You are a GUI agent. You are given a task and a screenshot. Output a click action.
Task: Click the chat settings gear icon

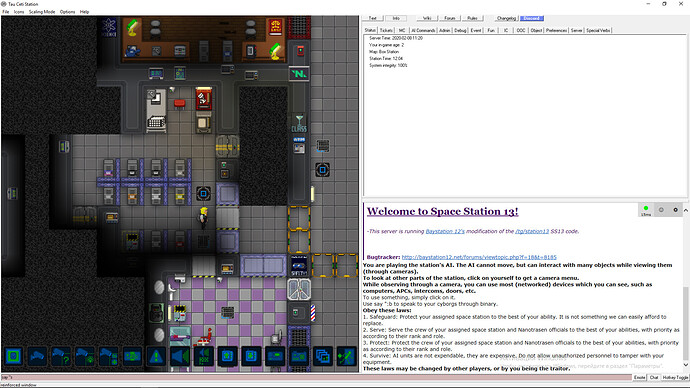[675, 210]
